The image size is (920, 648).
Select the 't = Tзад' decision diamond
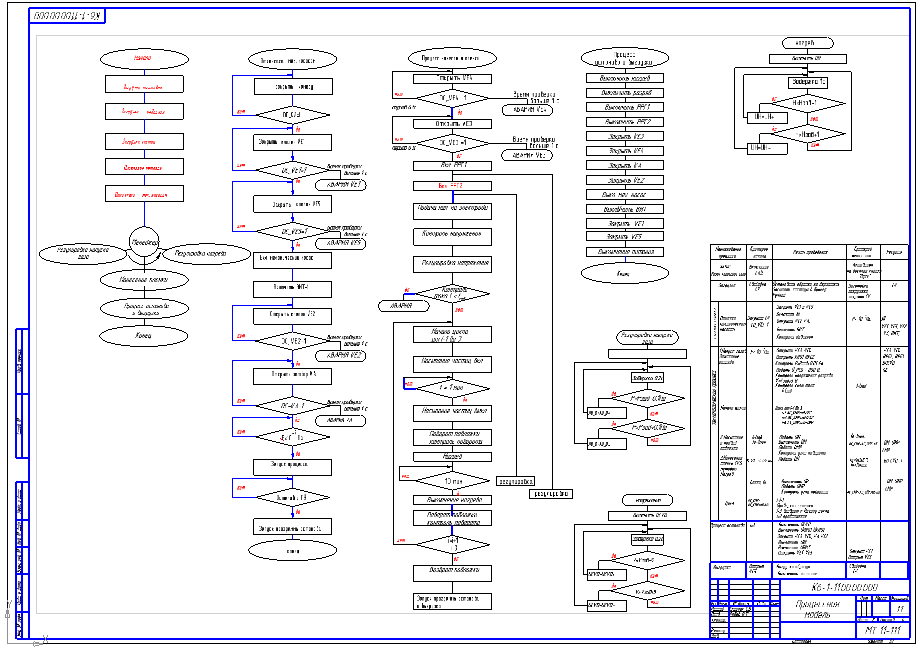pyautogui.click(x=452, y=388)
